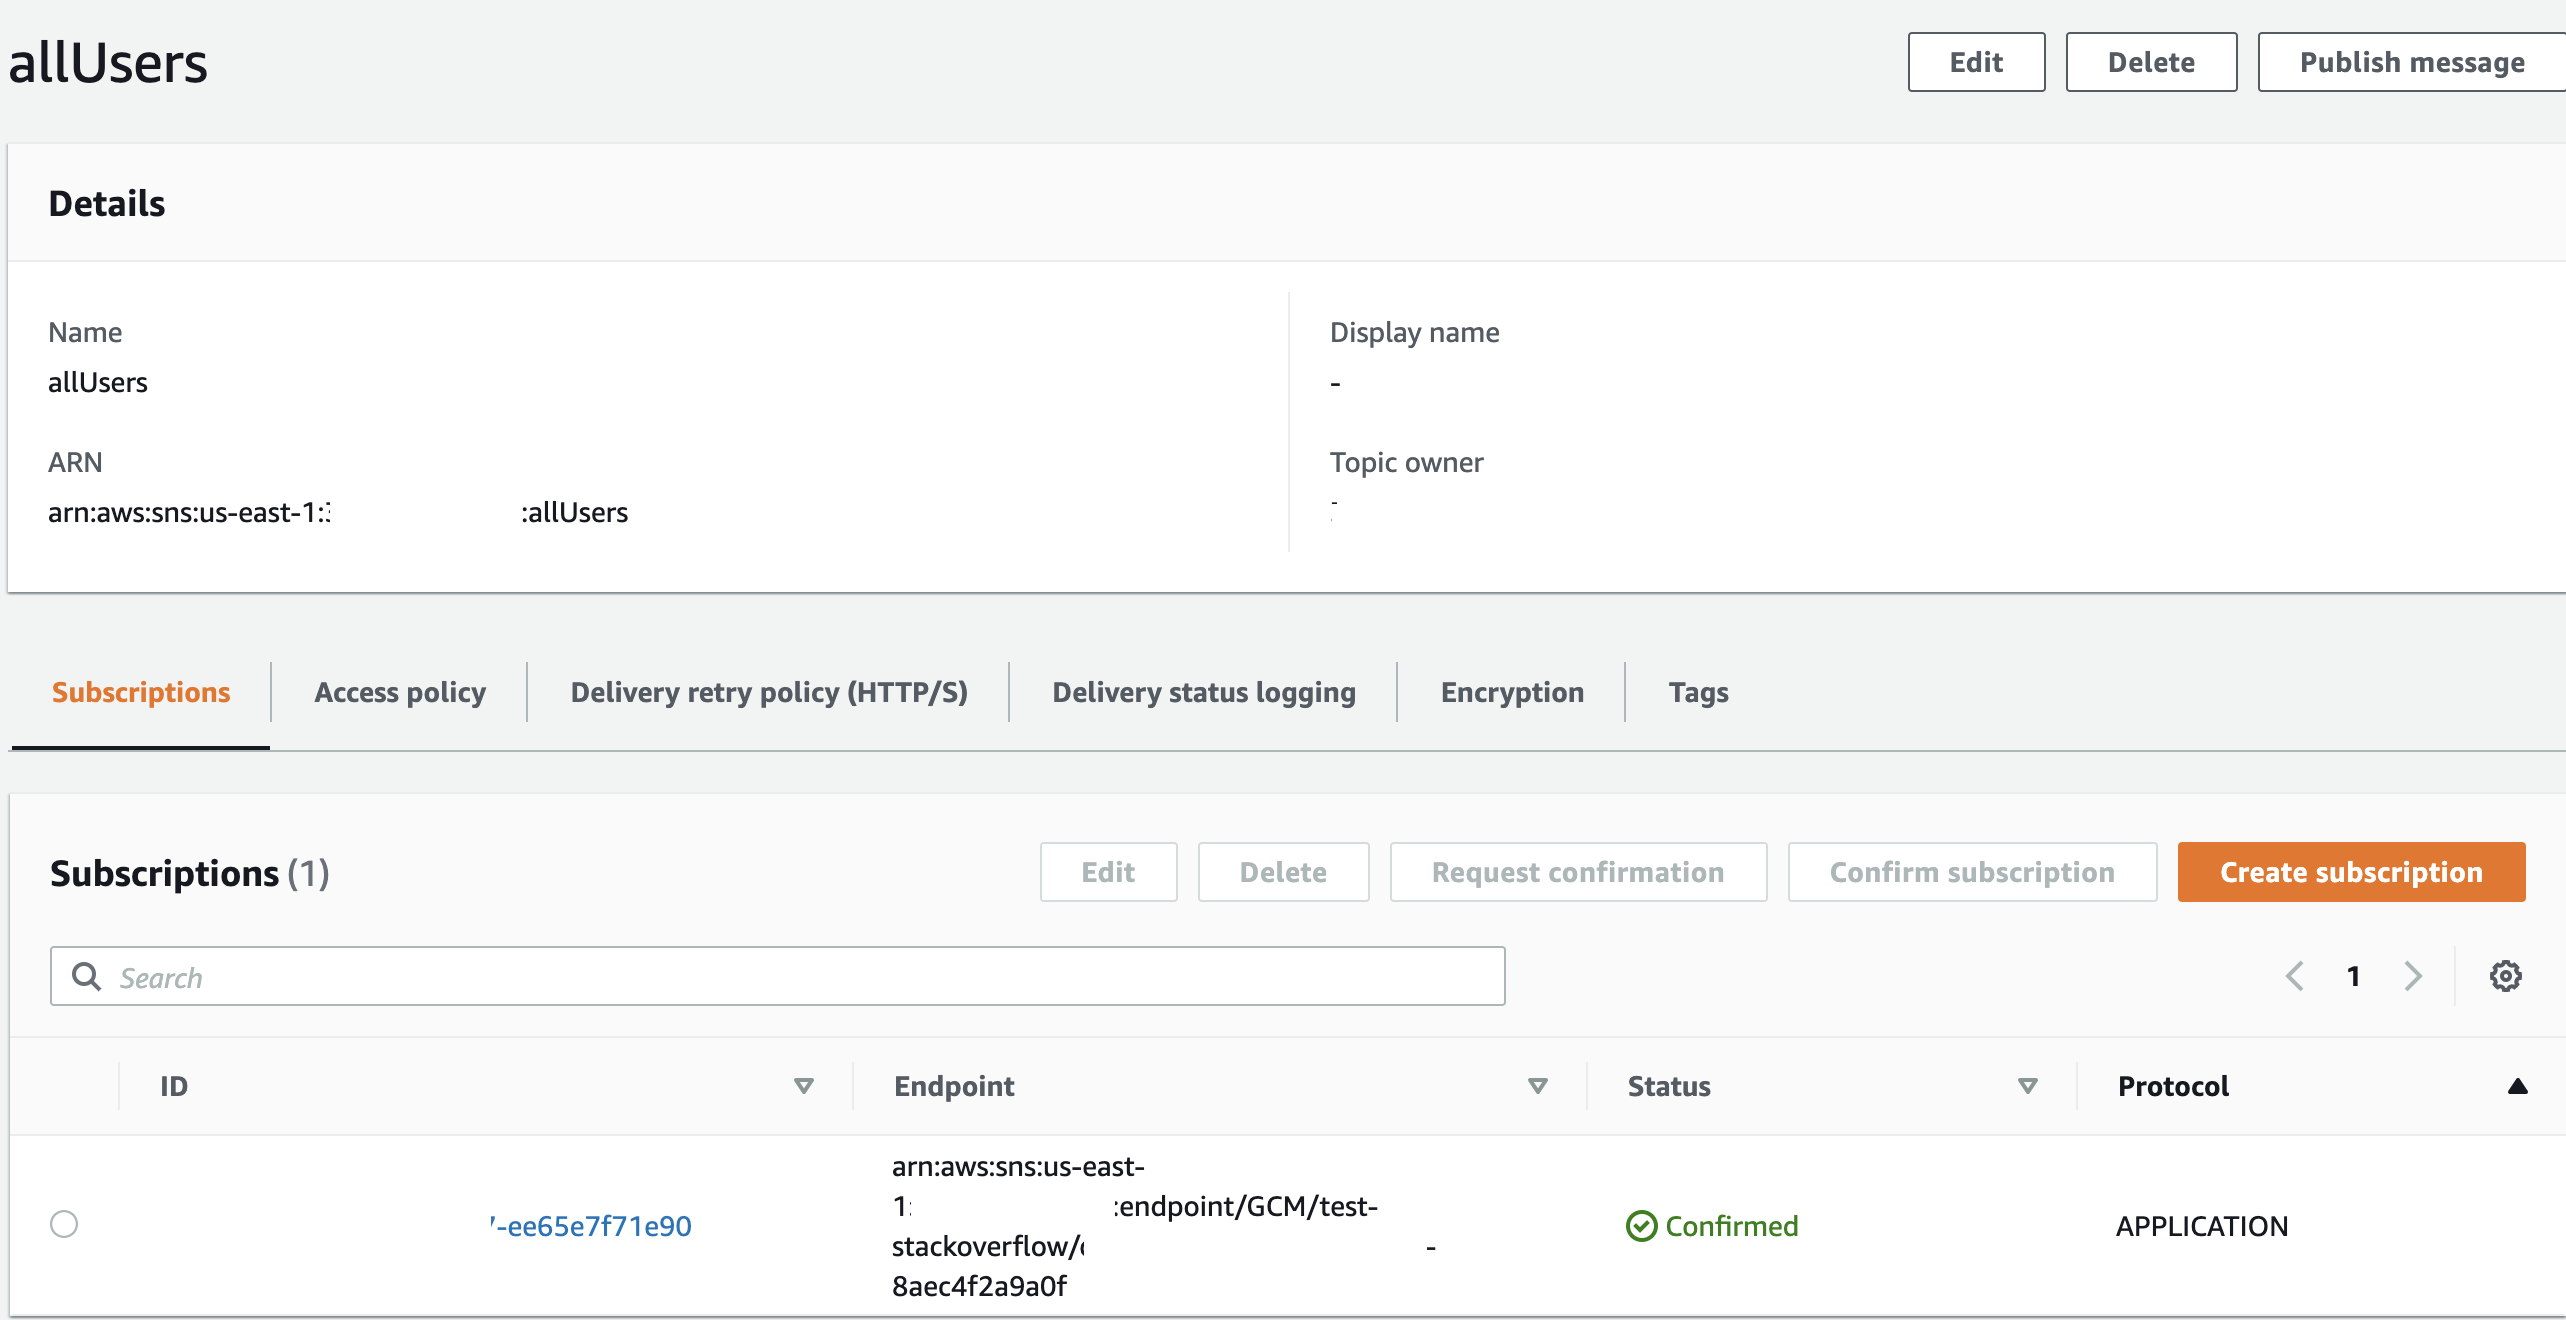
Task: Sort by Status column arrow
Action: [x=2027, y=1086]
